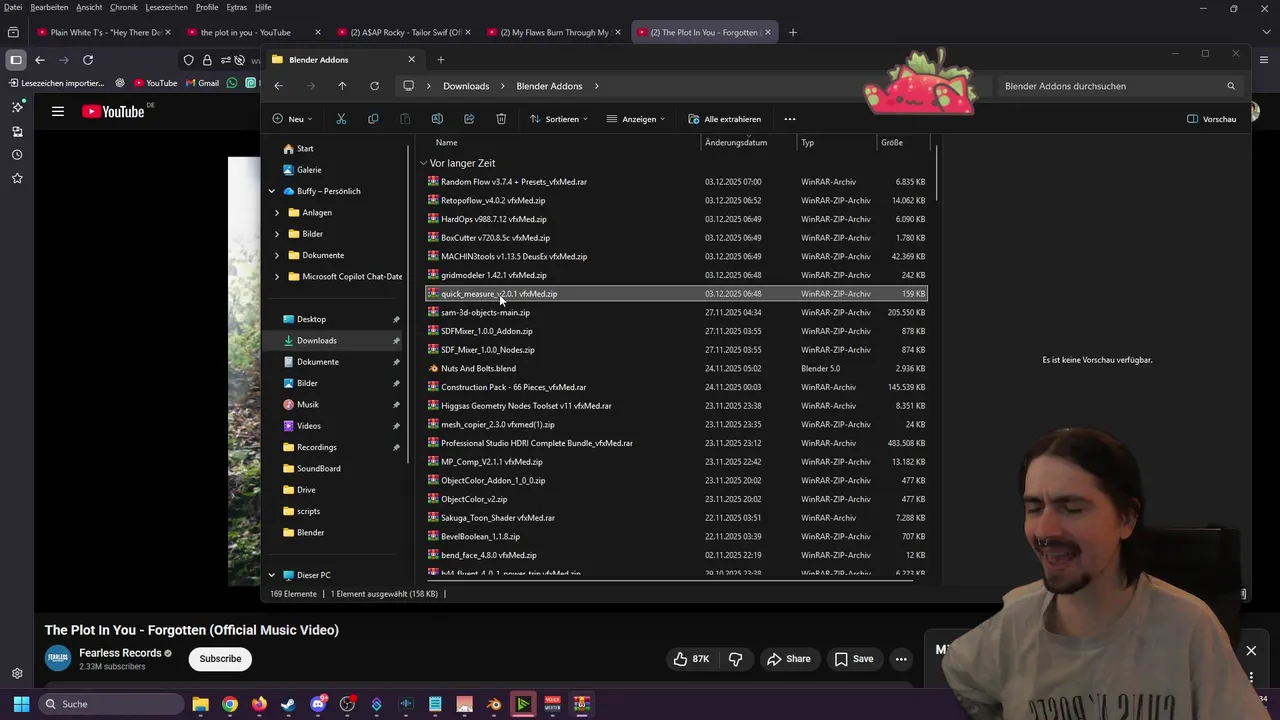Reload the Firefox page
Image resolution: width=1280 pixels, height=720 pixels.
click(88, 60)
